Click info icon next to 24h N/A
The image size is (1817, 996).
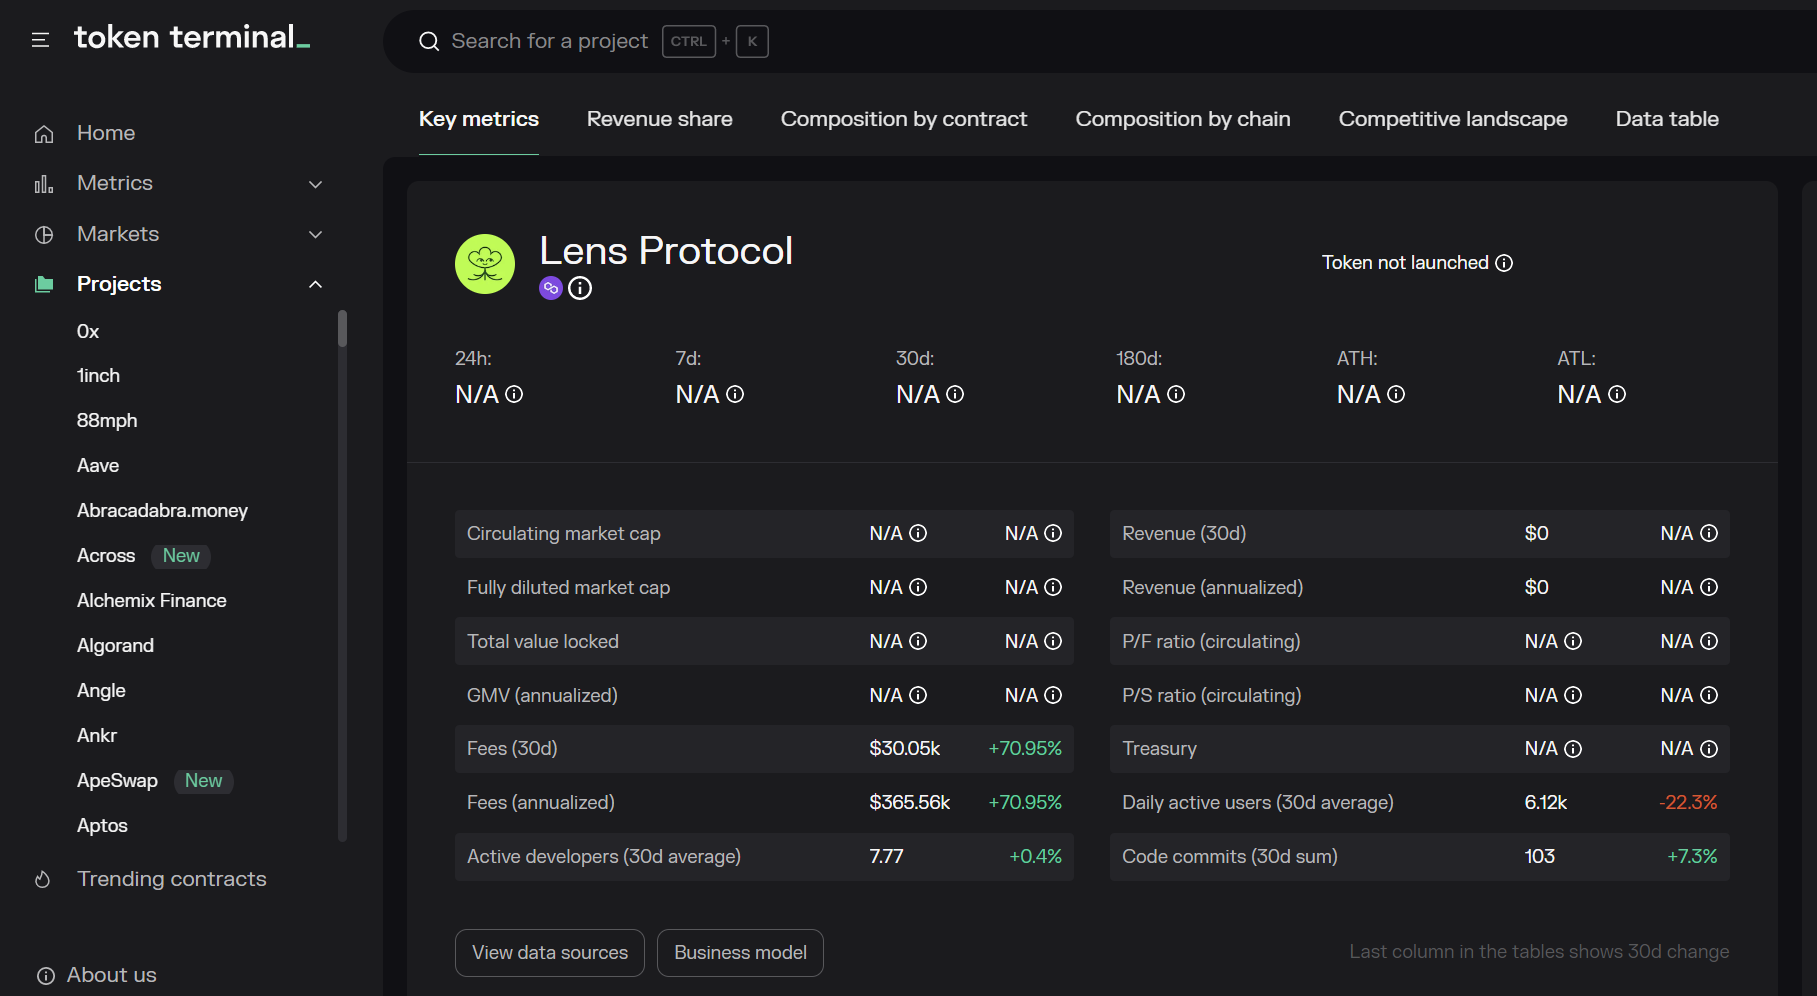[x=514, y=394]
